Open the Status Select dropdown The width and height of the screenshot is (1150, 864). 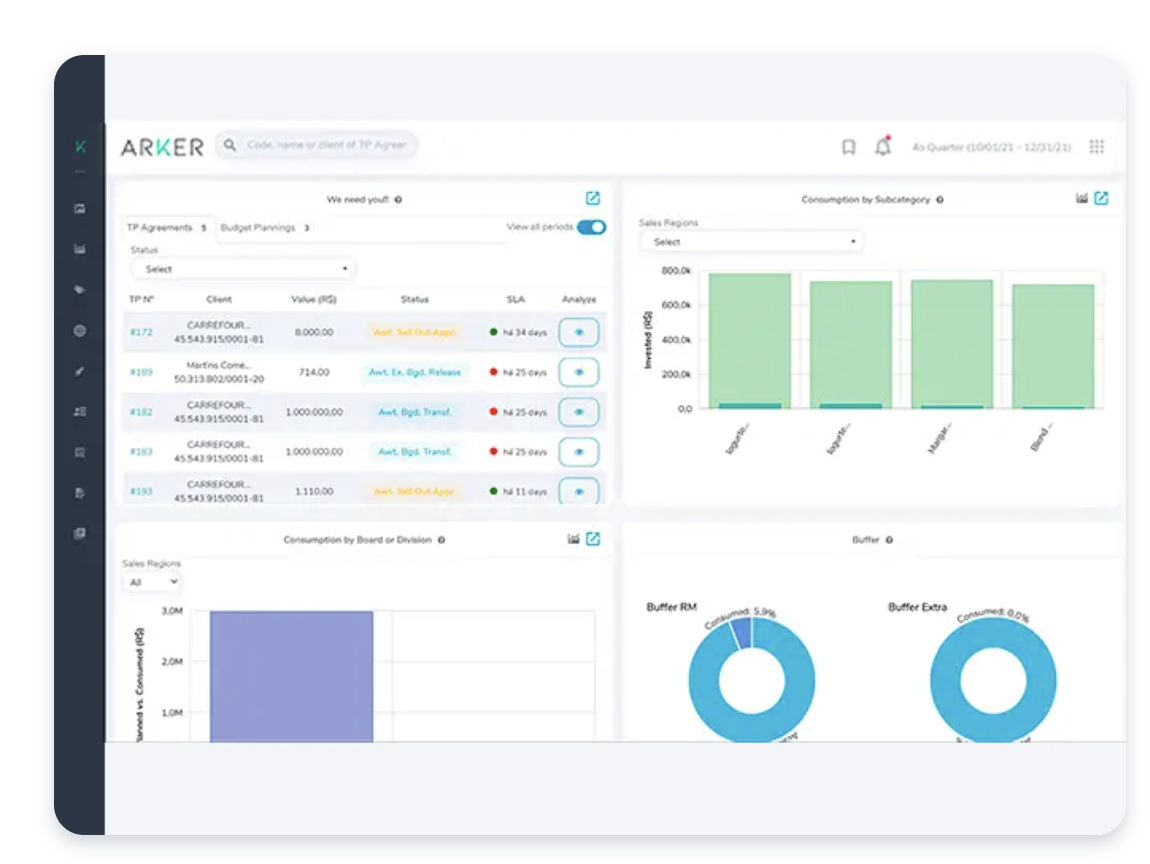pyautogui.click(x=243, y=268)
